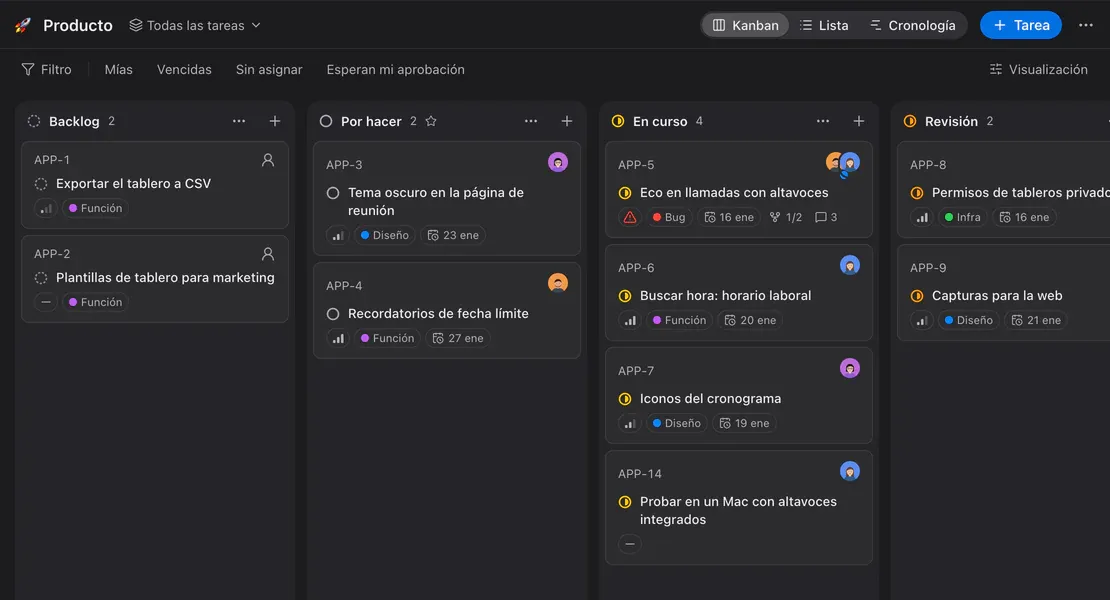Change status of Iconos del cronograma
This screenshot has width=1110, height=600.
pos(625,399)
